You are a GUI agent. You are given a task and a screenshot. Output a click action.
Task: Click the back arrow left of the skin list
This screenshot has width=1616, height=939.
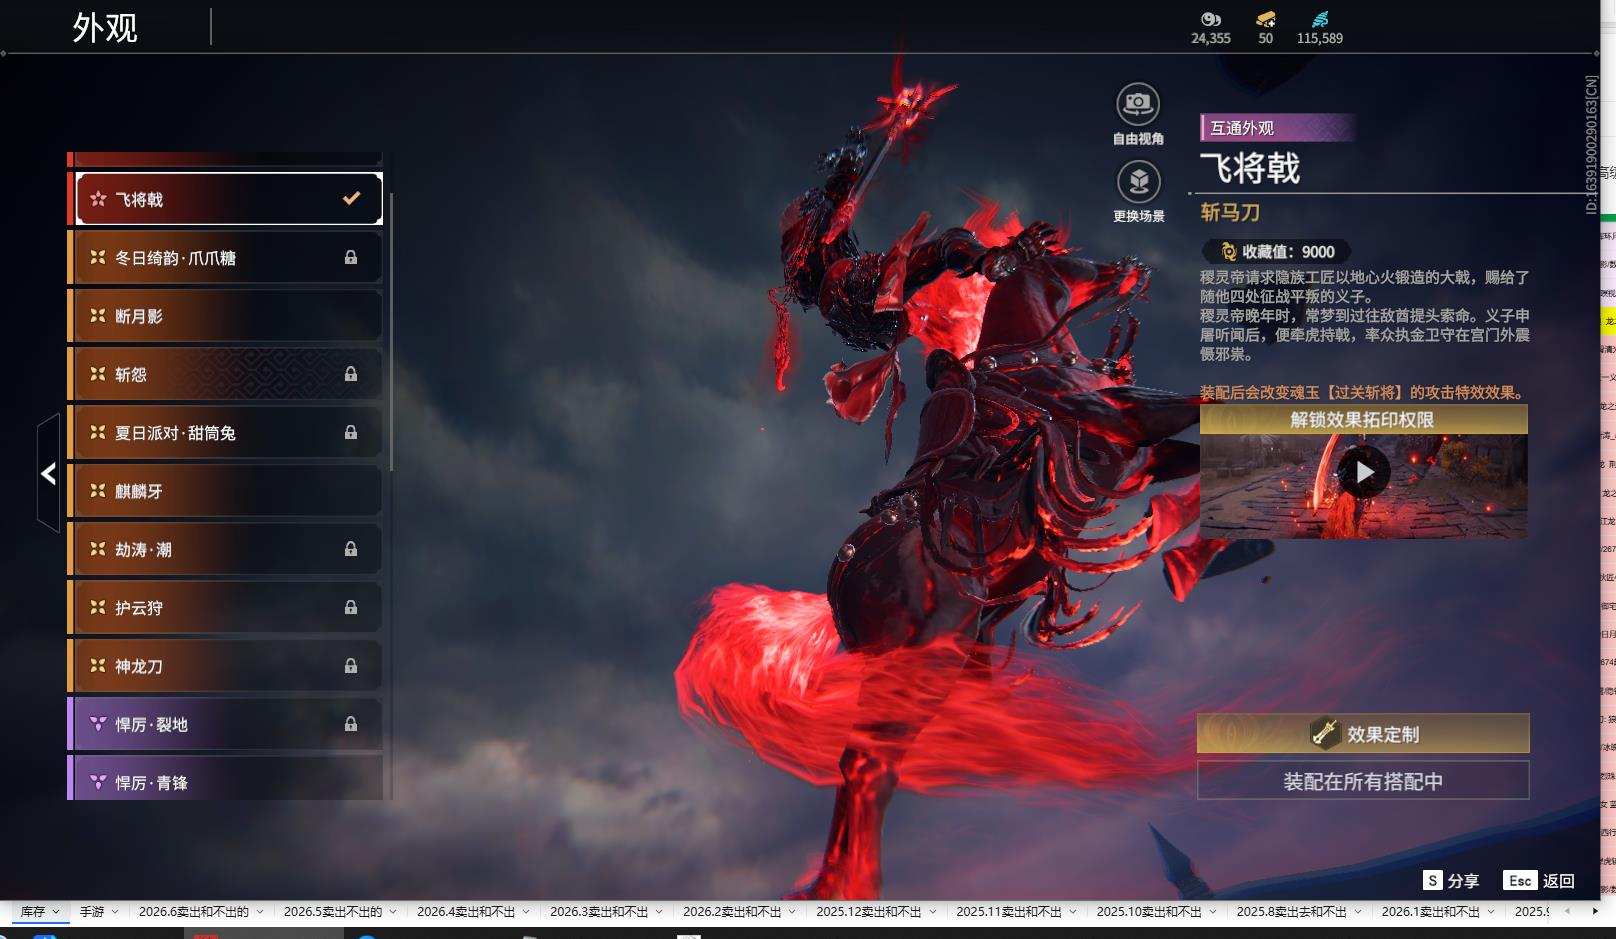click(x=48, y=473)
